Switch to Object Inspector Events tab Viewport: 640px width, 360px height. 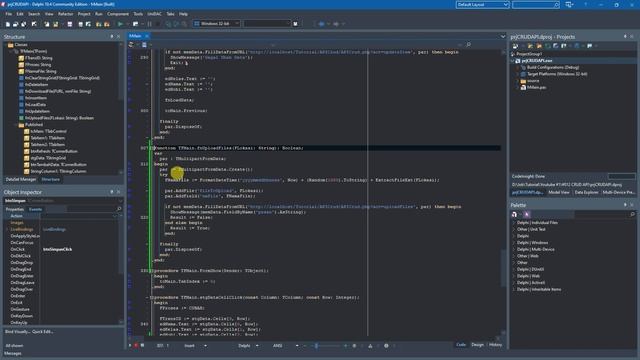pyautogui.click(x=35, y=209)
